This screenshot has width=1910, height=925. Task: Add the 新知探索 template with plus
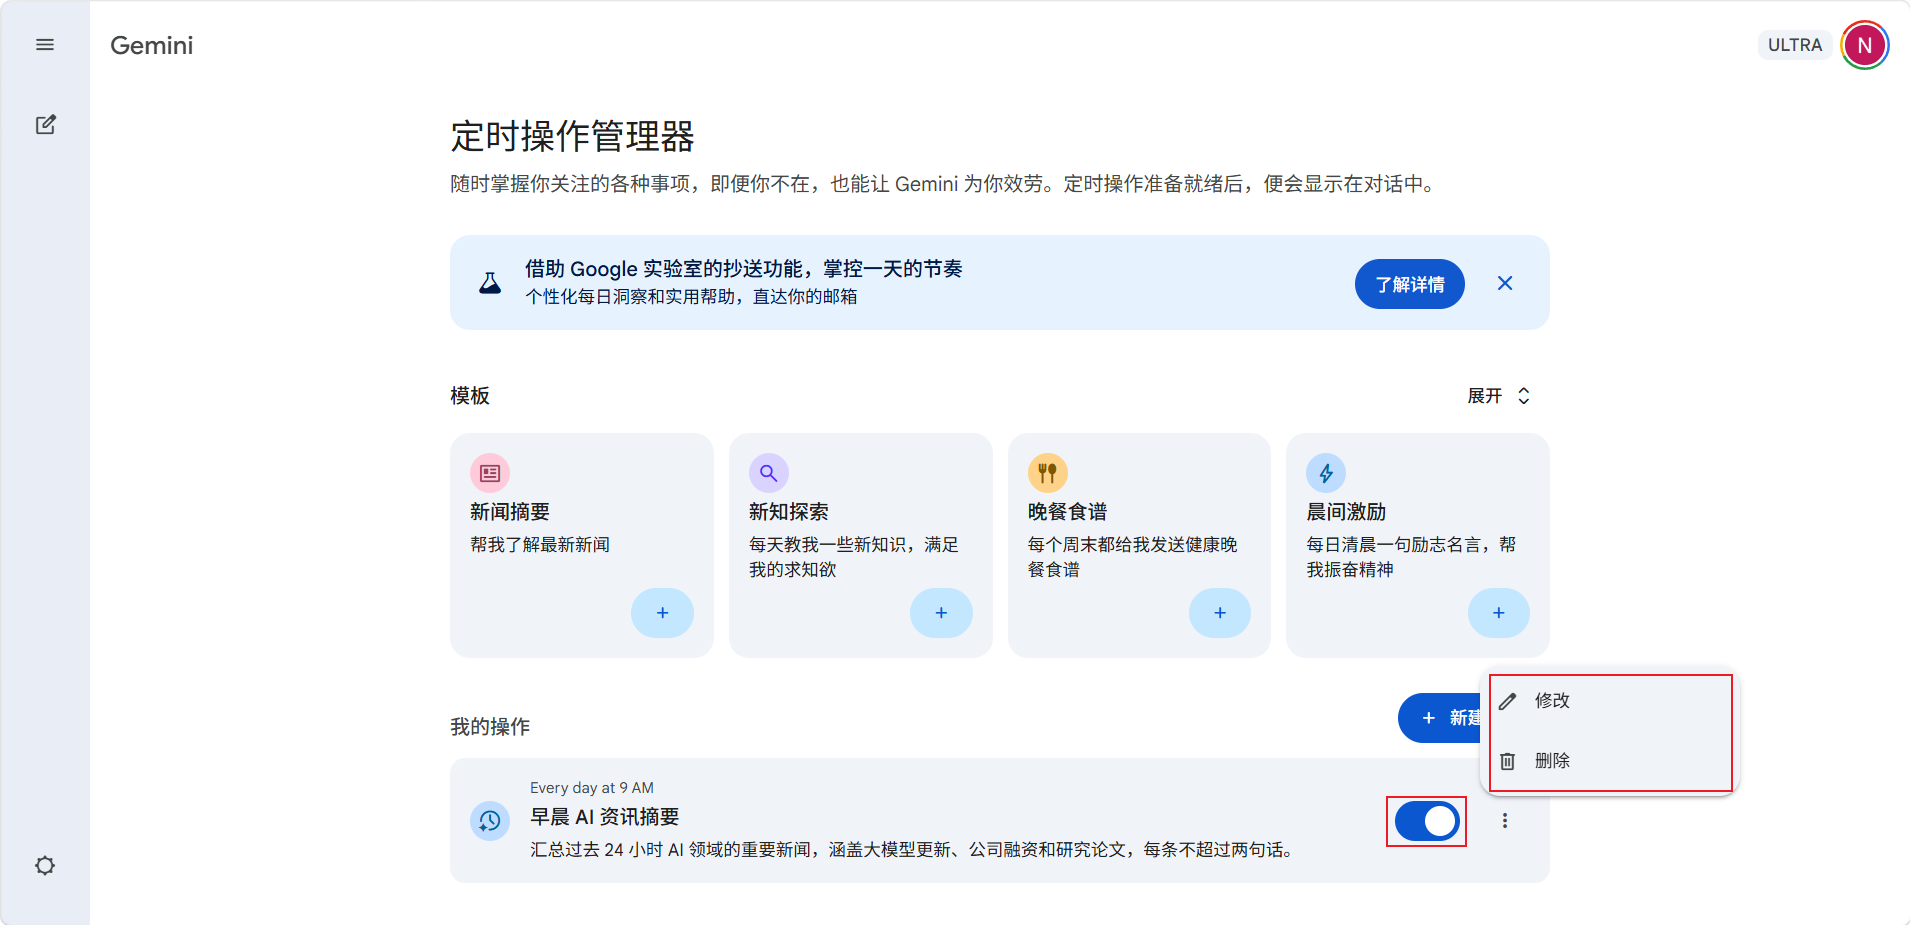click(941, 613)
